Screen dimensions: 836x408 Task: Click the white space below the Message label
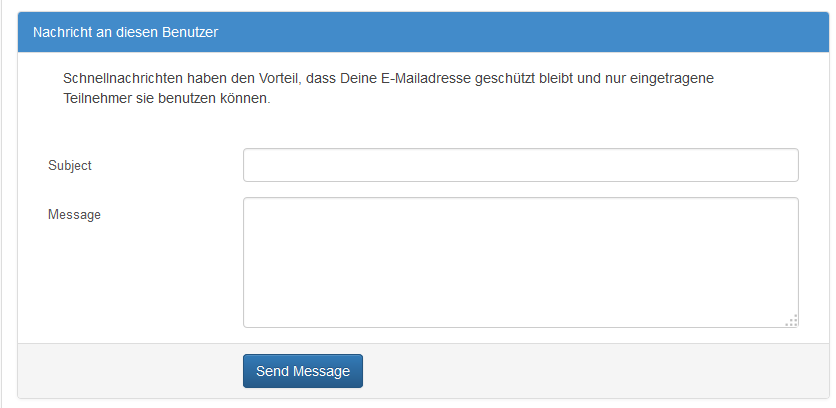tap(128, 277)
